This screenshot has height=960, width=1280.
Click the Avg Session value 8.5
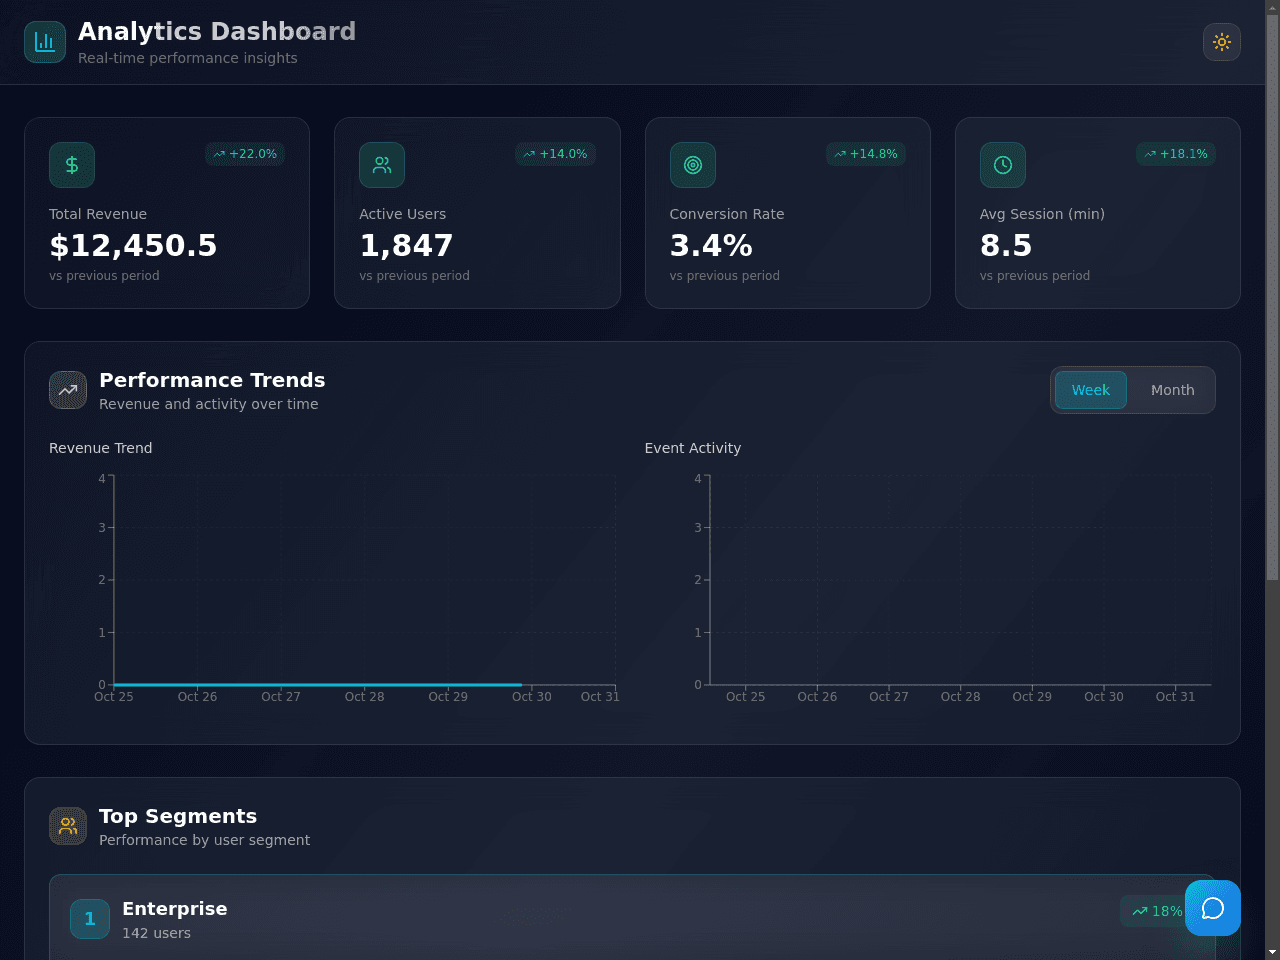1006,245
